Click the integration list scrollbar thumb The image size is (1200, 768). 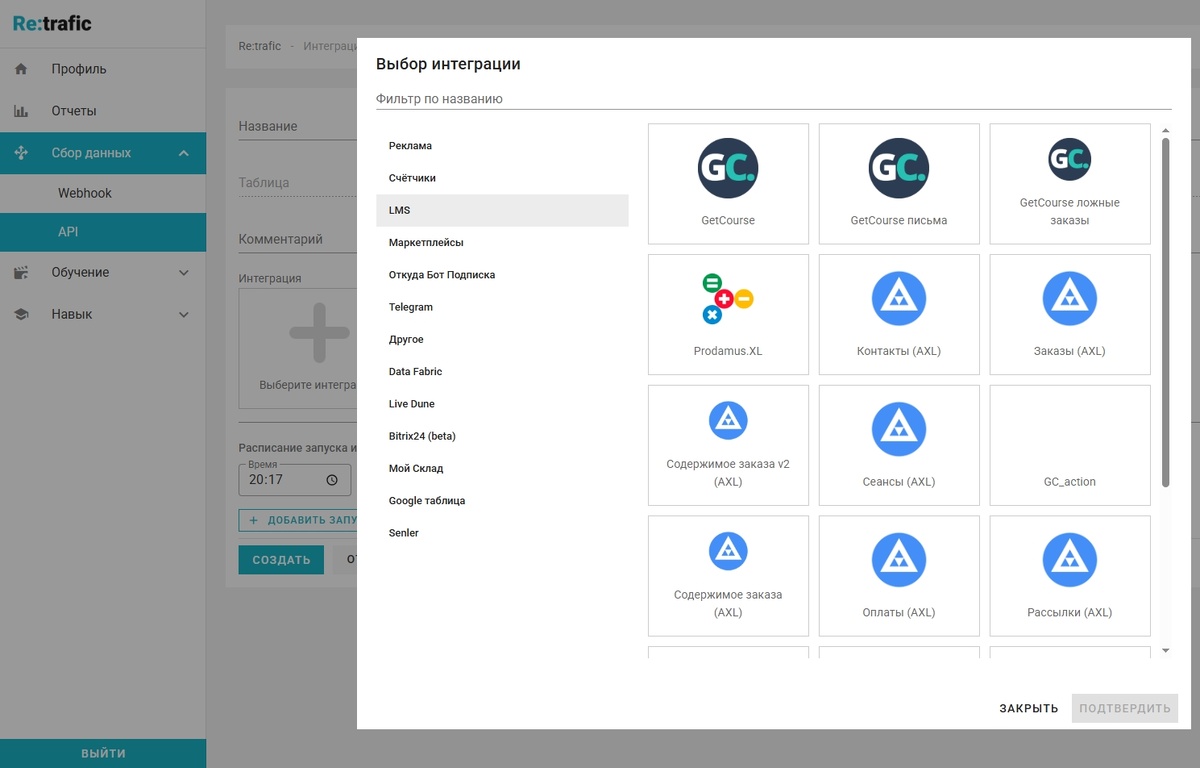click(1165, 313)
